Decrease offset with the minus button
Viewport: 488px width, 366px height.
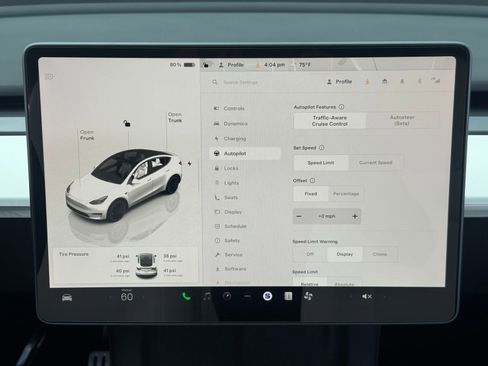pyautogui.click(x=299, y=216)
